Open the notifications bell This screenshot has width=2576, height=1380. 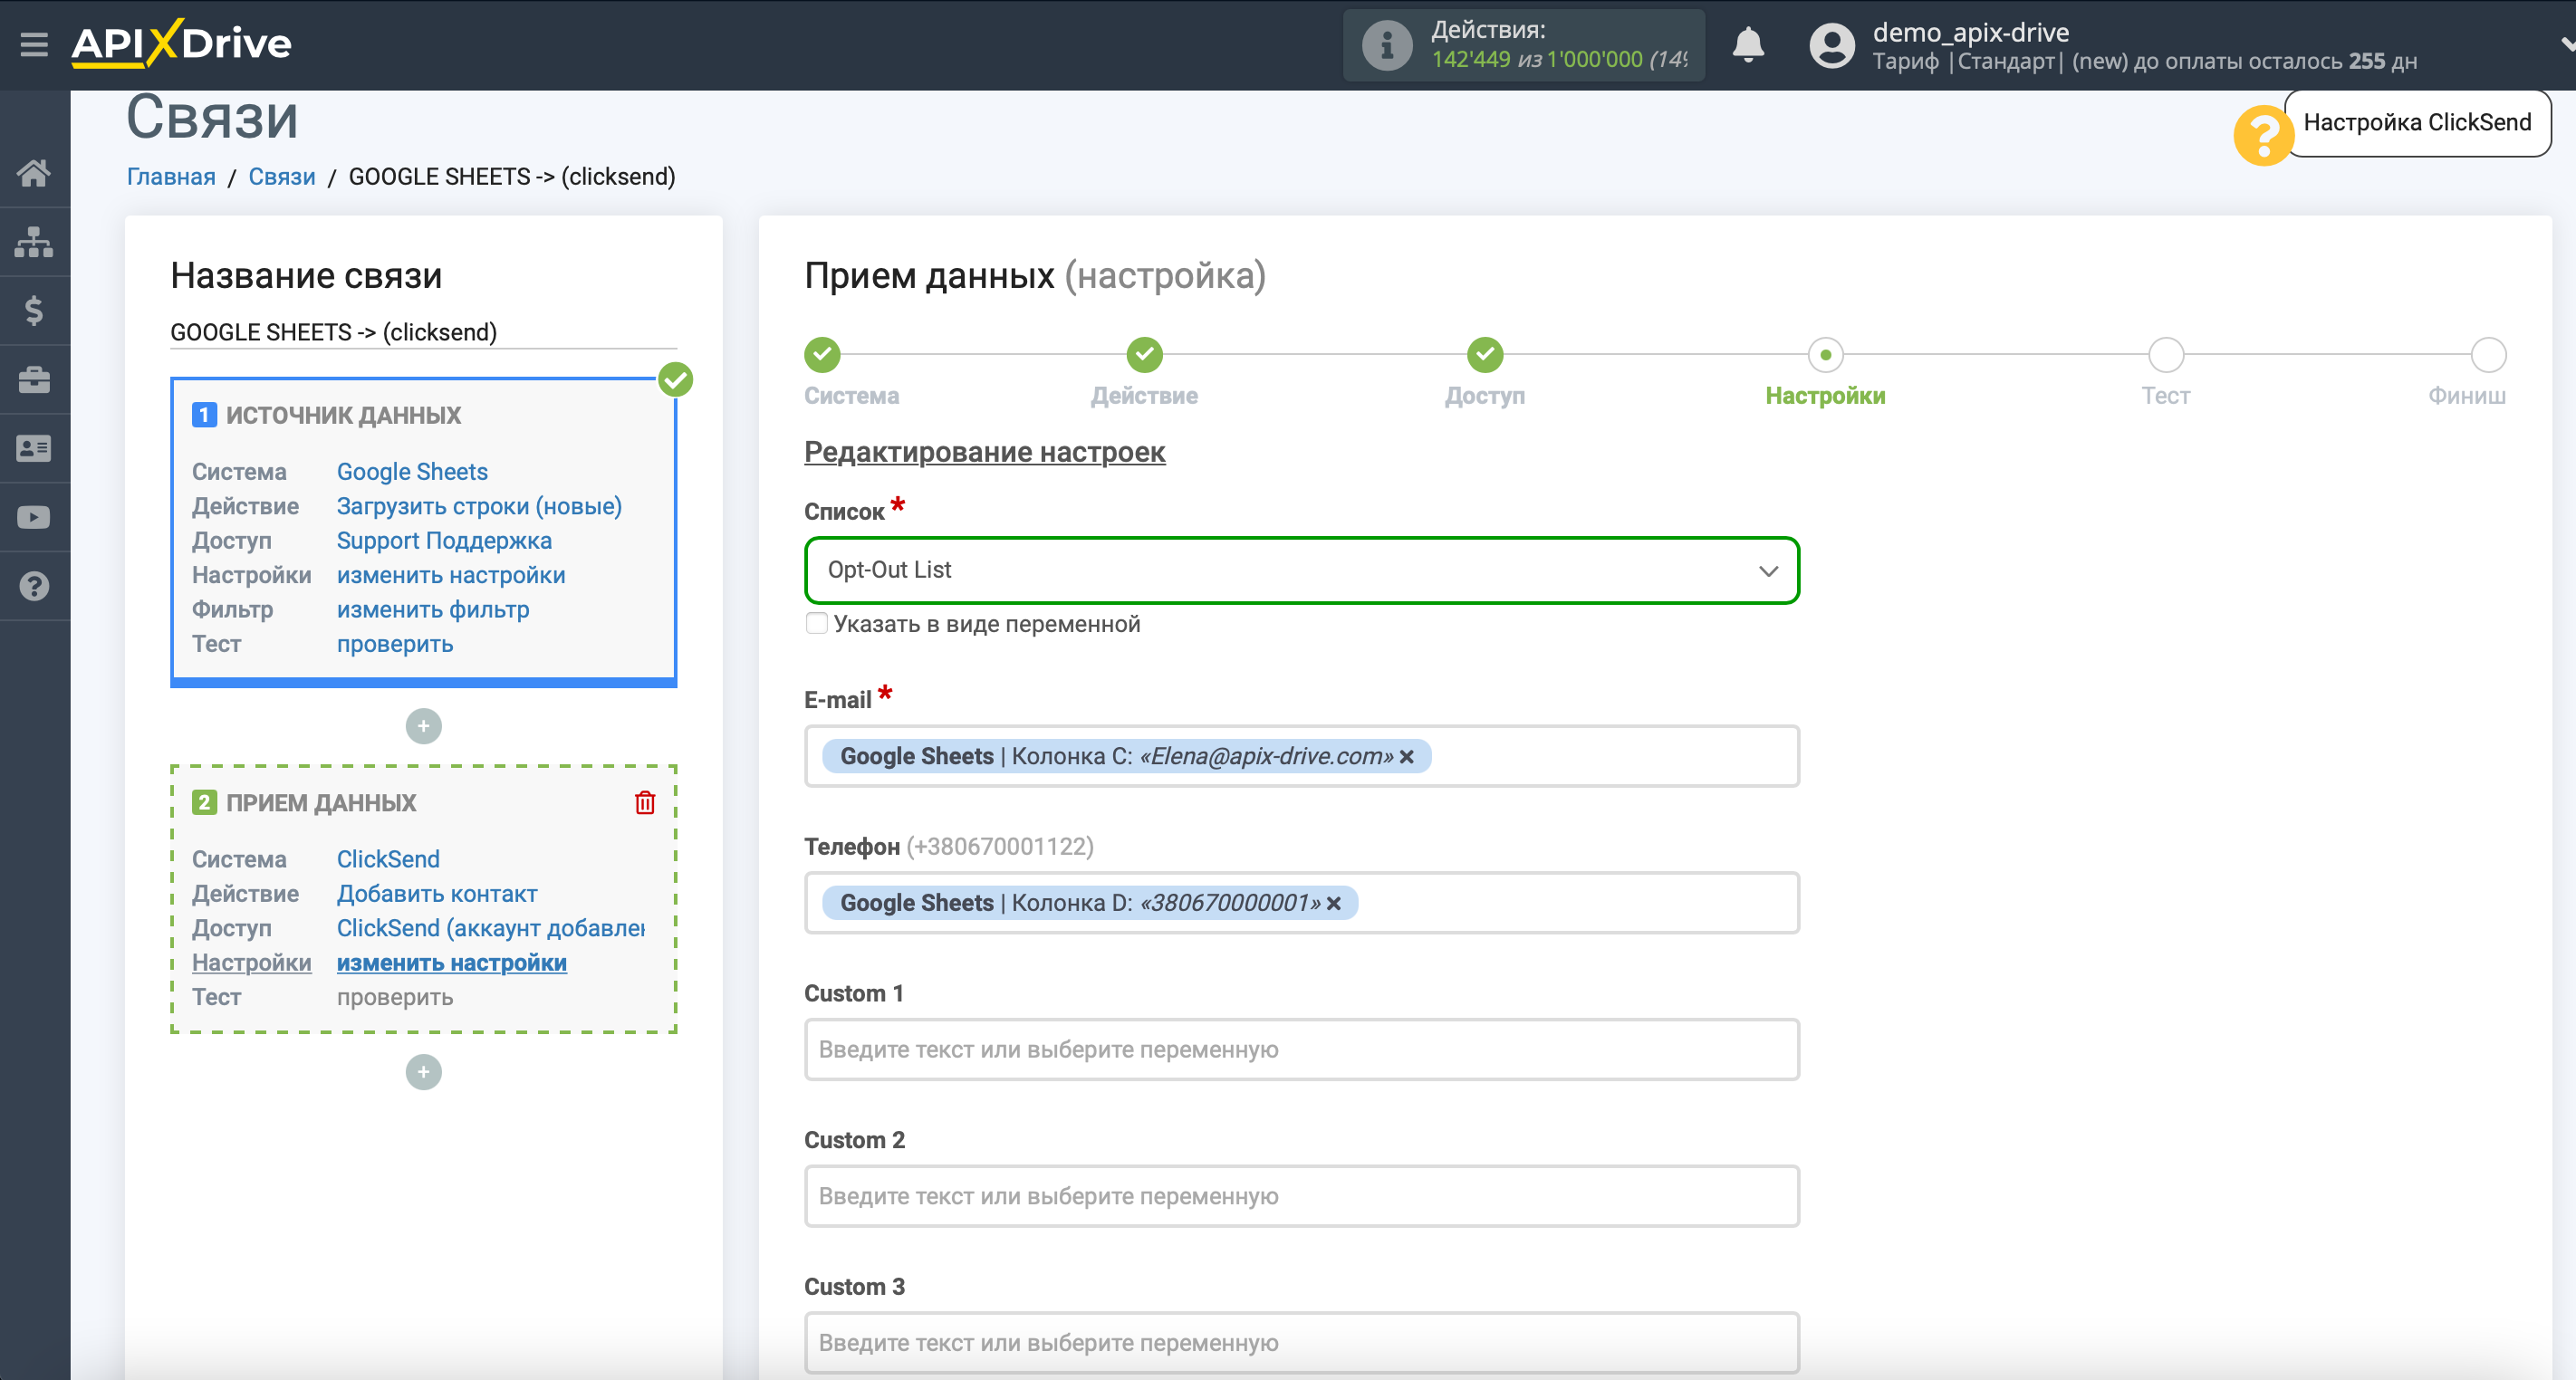(x=1748, y=45)
